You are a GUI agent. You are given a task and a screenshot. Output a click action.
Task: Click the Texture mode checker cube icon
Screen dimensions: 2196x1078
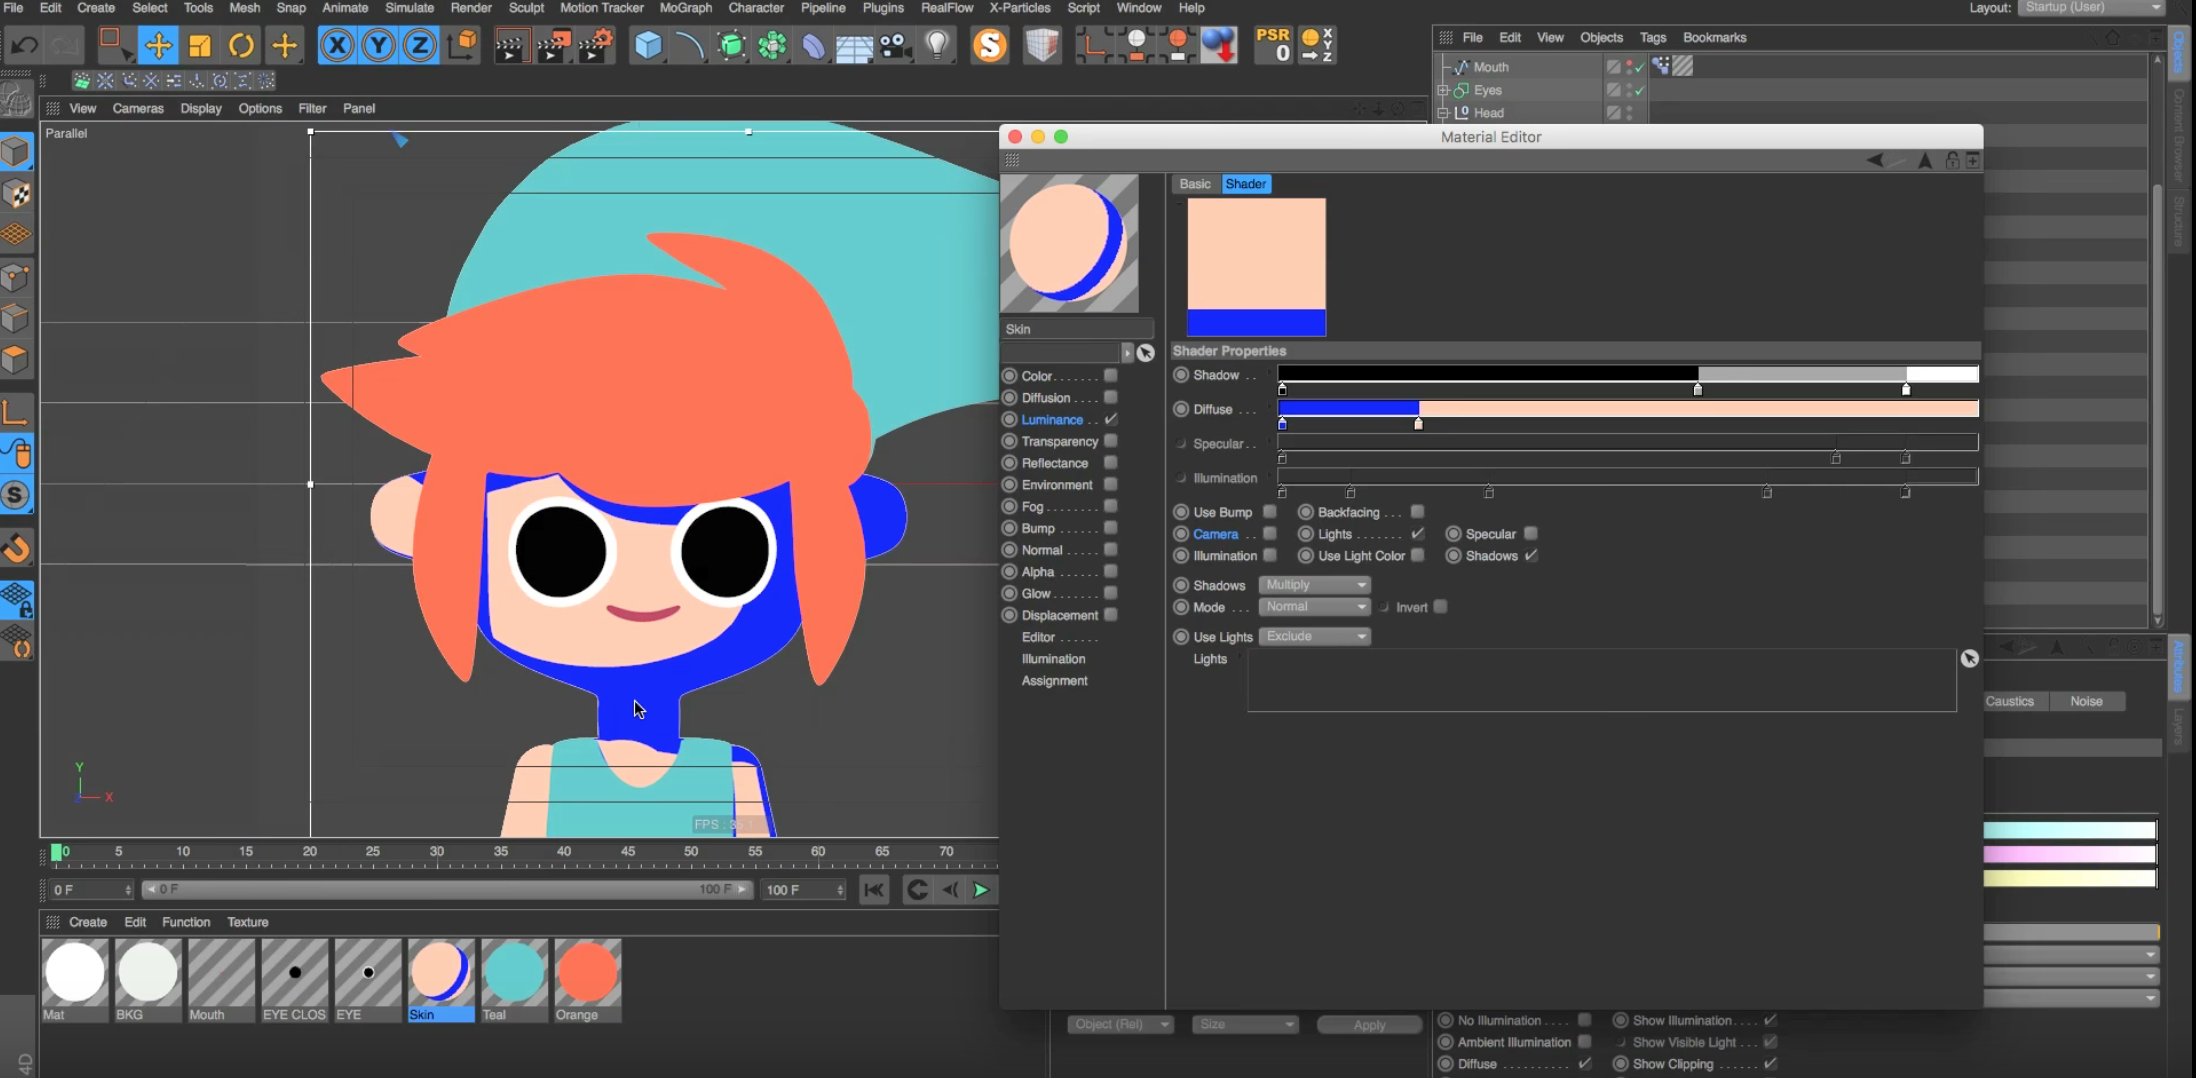coord(16,194)
